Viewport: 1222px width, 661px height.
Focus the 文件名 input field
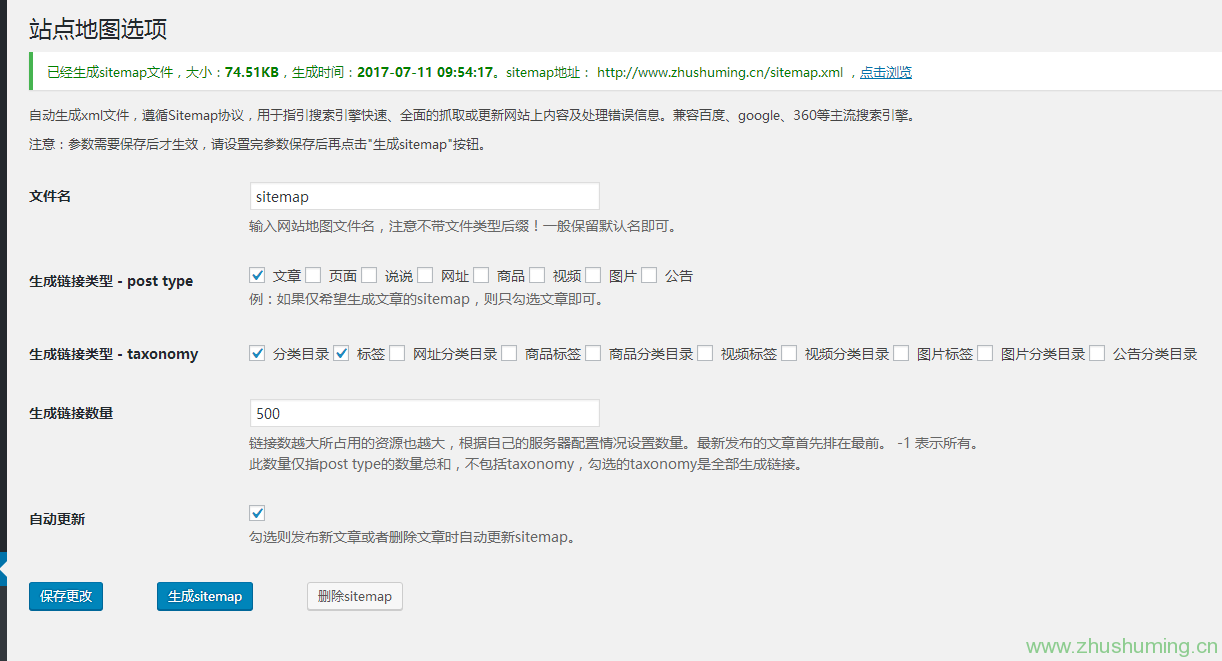point(424,197)
